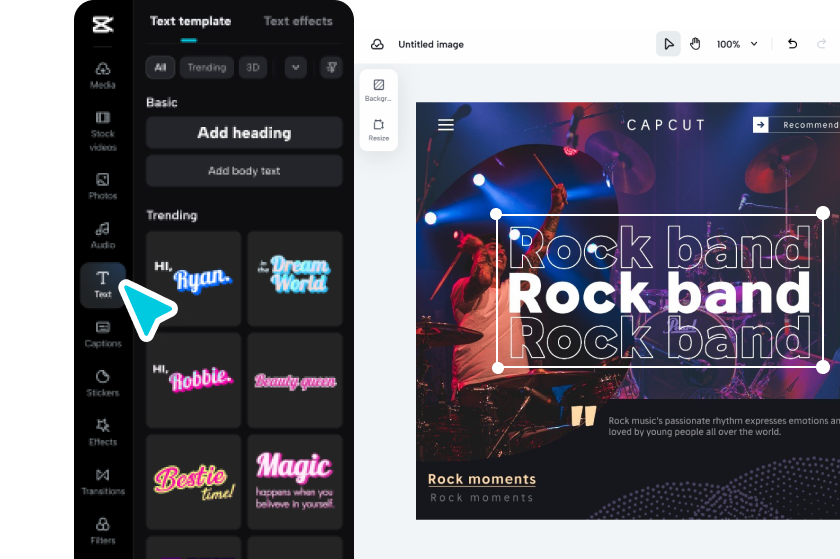Click the Rock music's passionate rhythm paragraph
Screen dimensions: 840x559
point(724,426)
